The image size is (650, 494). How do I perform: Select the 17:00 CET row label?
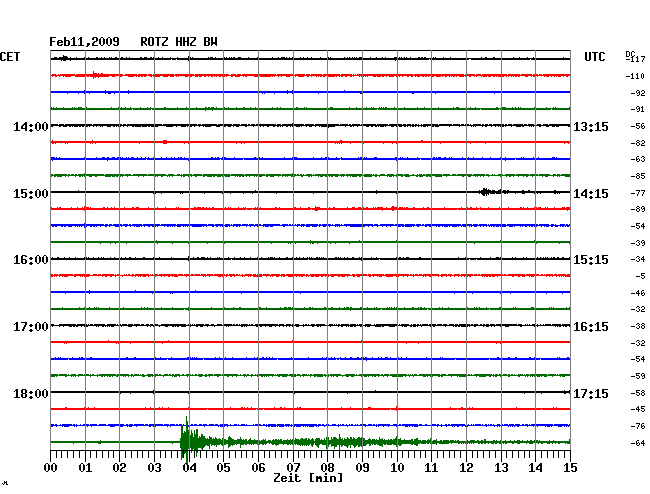coord(31,327)
